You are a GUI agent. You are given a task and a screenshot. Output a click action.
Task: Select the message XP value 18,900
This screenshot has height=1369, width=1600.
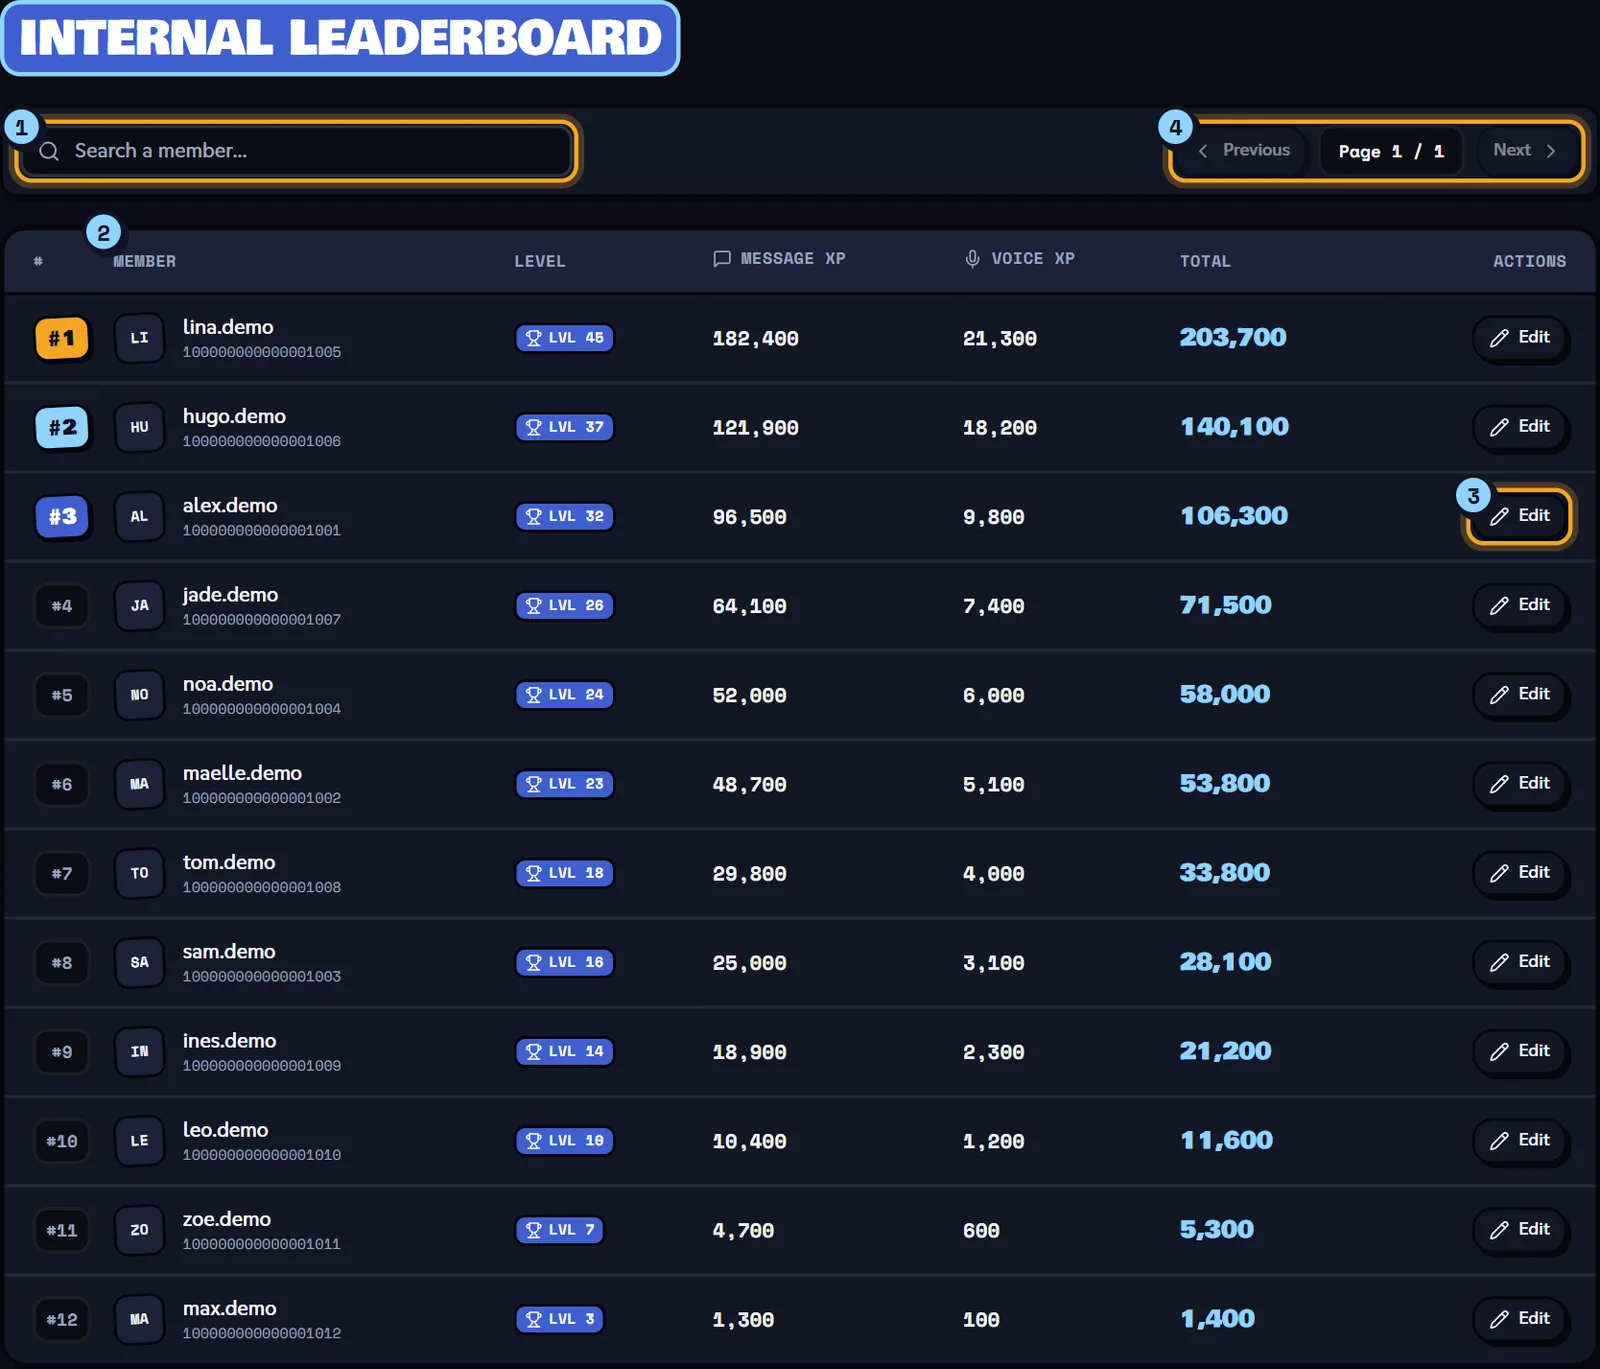click(x=749, y=1052)
